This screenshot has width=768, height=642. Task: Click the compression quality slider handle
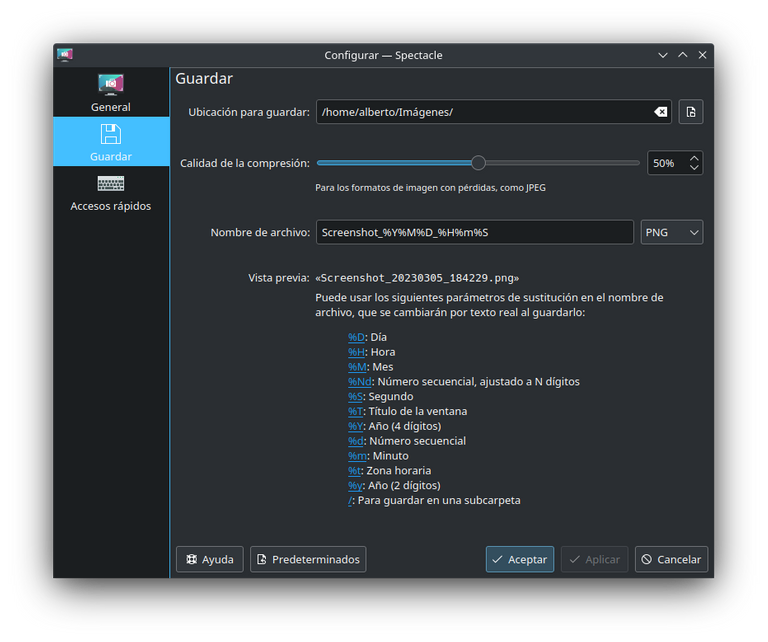click(x=478, y=163)
